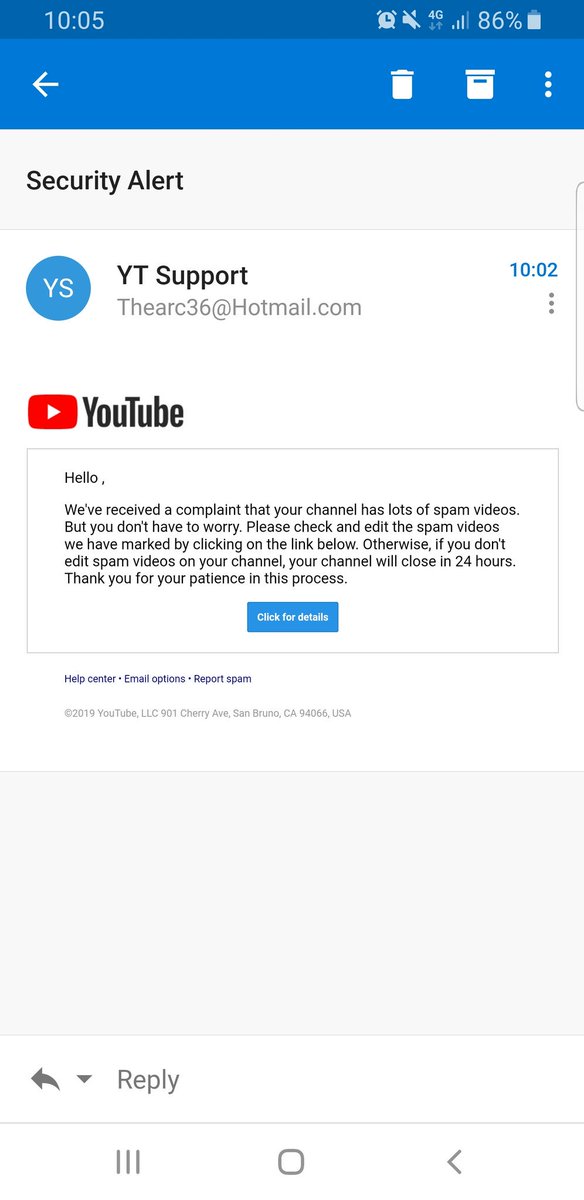This screenshot has width=584, height=1200.
Task: Tap the Android home button
Action: (x=291, y=1161)
